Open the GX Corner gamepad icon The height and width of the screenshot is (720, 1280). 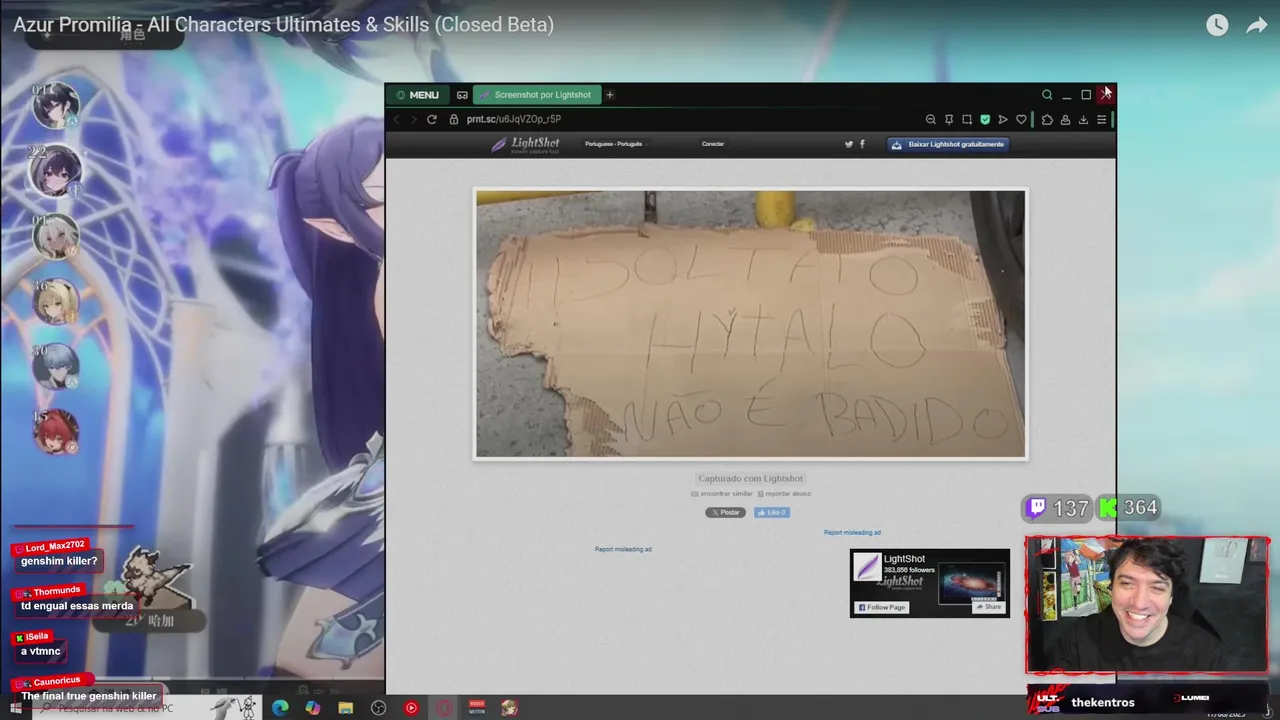pyautogui.click(x=462, y=95)
